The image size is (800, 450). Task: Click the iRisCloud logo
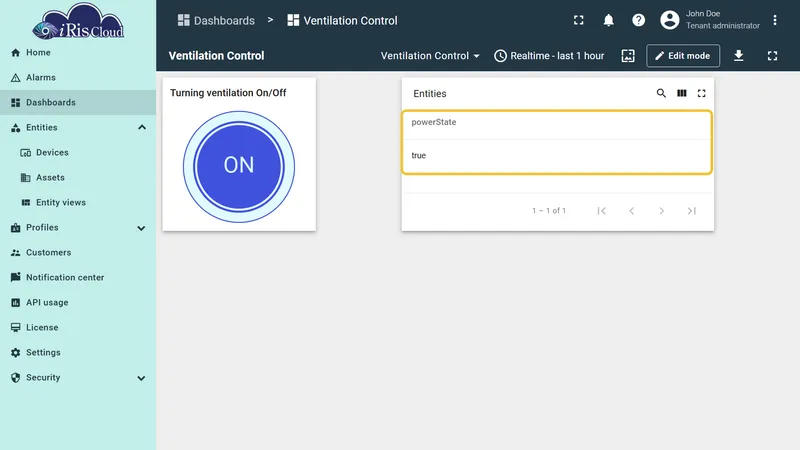78,21
